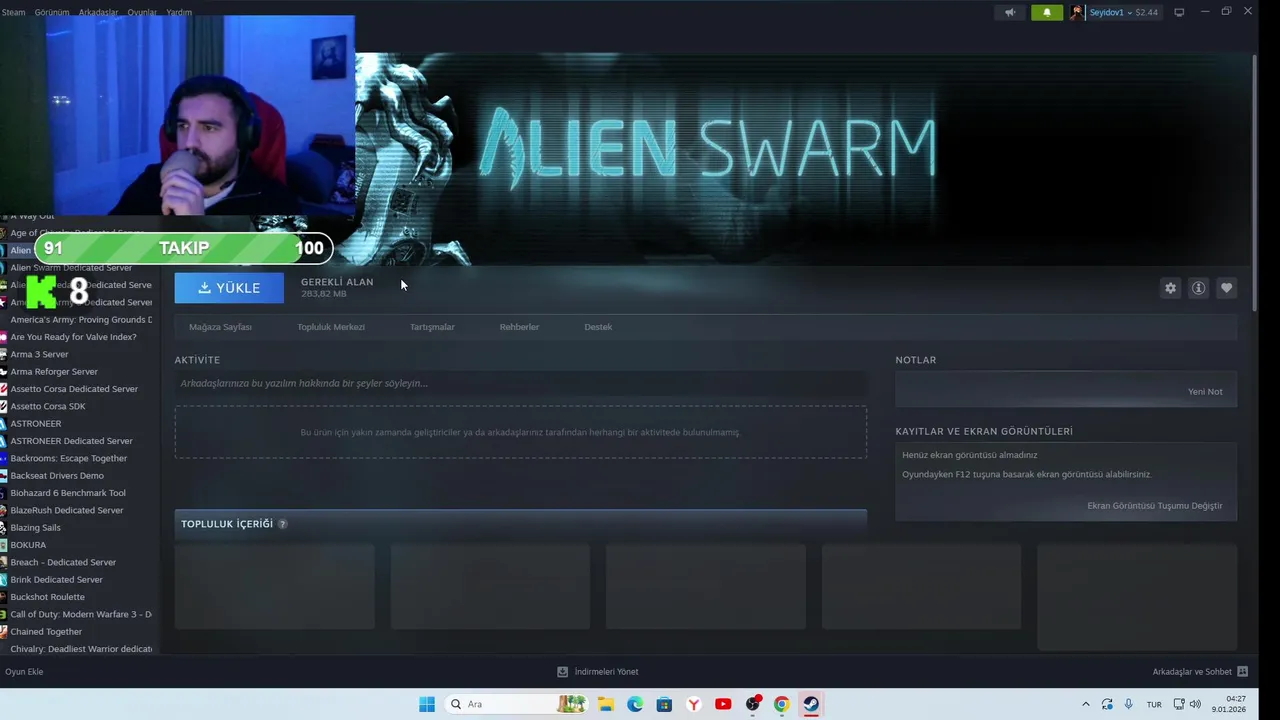Open the Destek tab
The height and width of the screenshot is (720, 1280).
(x=598, y=327)
